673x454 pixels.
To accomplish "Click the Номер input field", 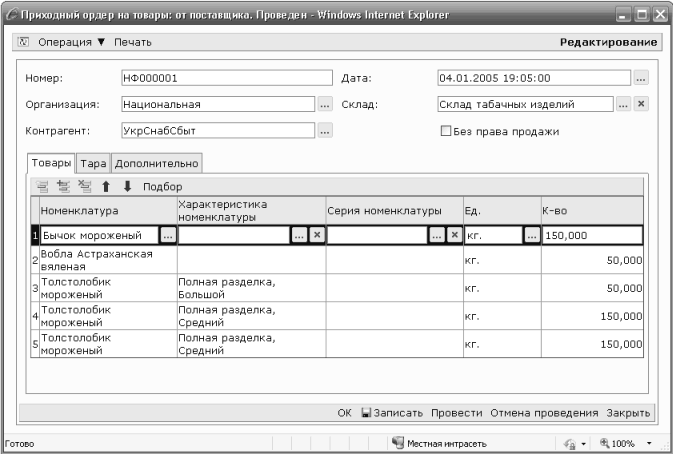I will 227,78.
